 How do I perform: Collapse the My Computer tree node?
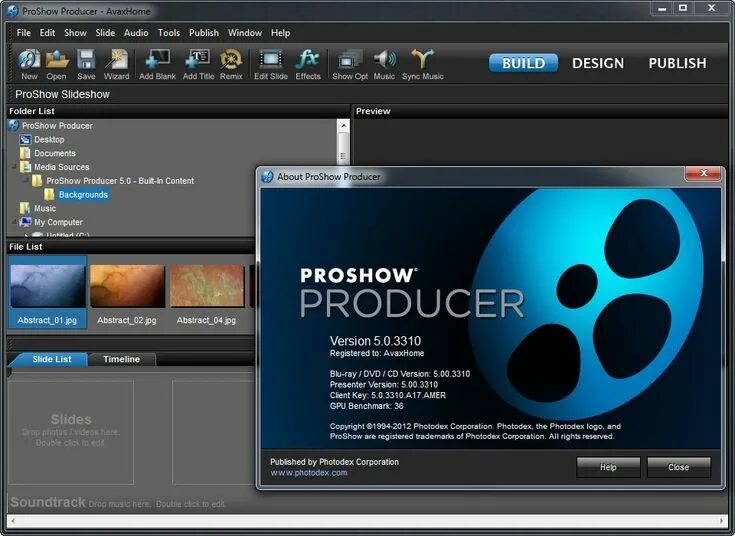[x=14, y=221]
